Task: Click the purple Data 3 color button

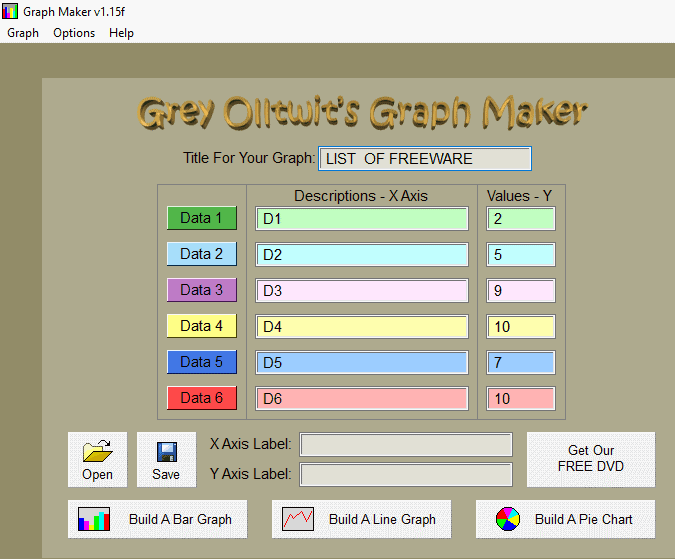Action: (202, 290)
